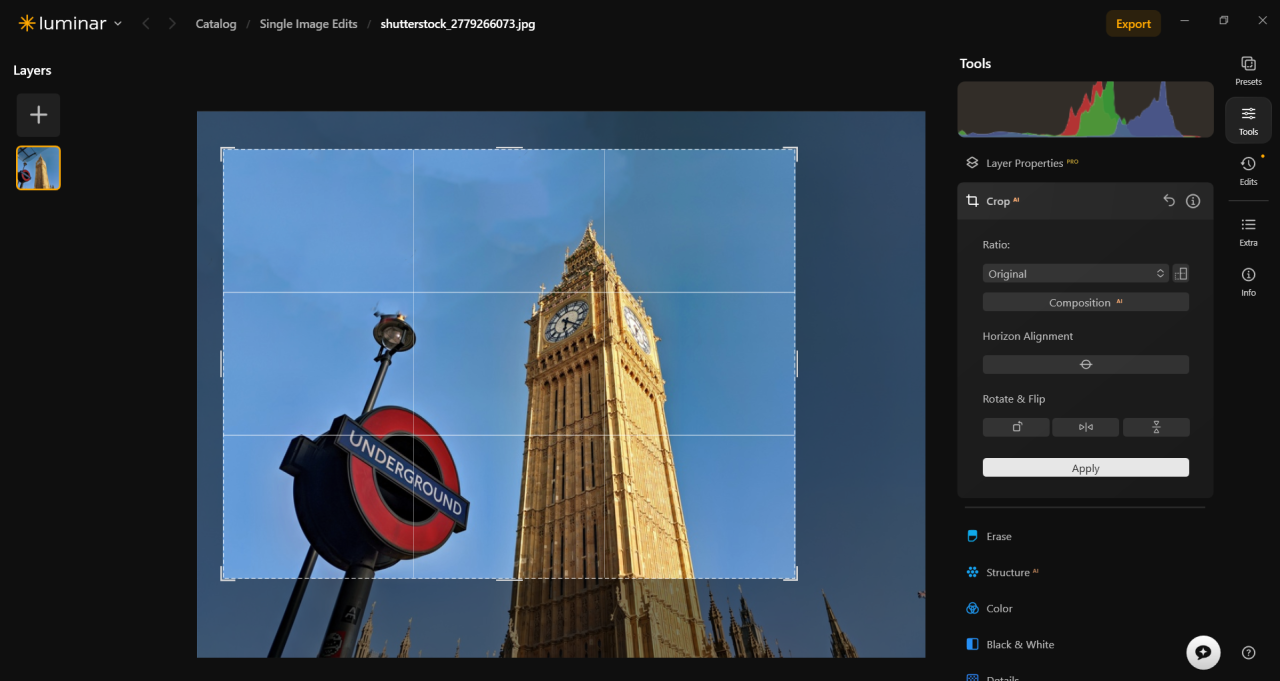Open Layer Properties PRO tool
This screenshot has width=1280, height=681.
coord(1085,163)
